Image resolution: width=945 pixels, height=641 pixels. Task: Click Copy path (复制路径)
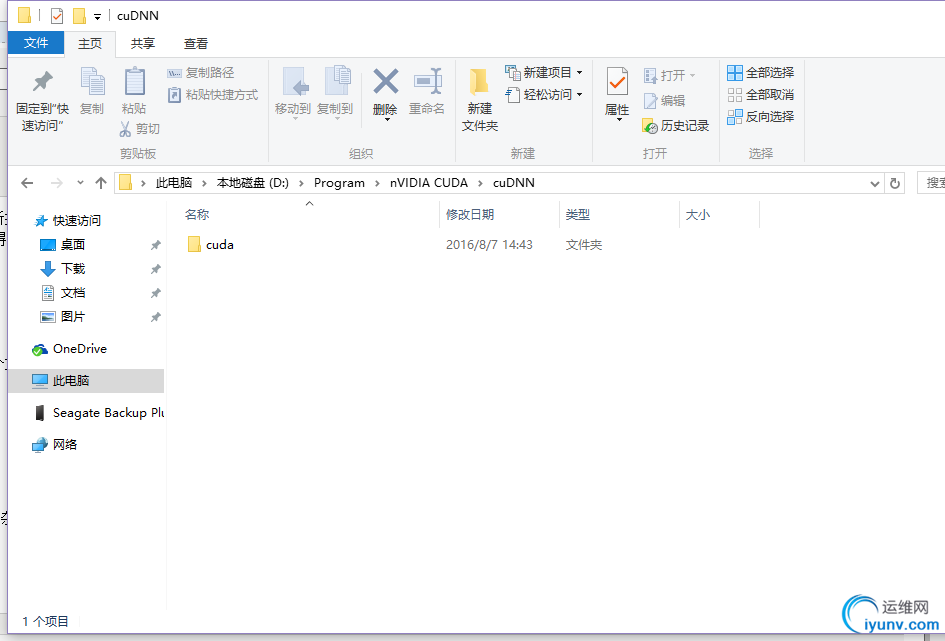click(x=201, y=73)
